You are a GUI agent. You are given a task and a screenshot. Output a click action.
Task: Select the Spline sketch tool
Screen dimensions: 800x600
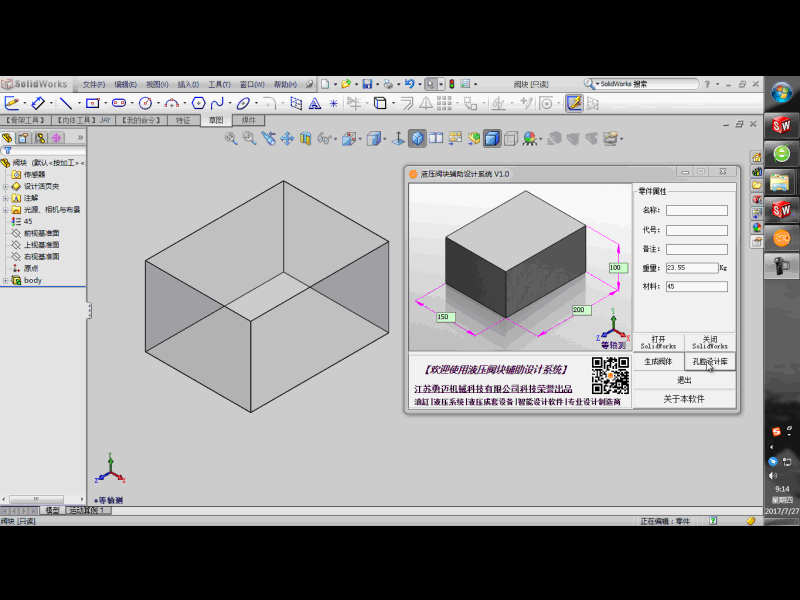click(x=217, y=103)
